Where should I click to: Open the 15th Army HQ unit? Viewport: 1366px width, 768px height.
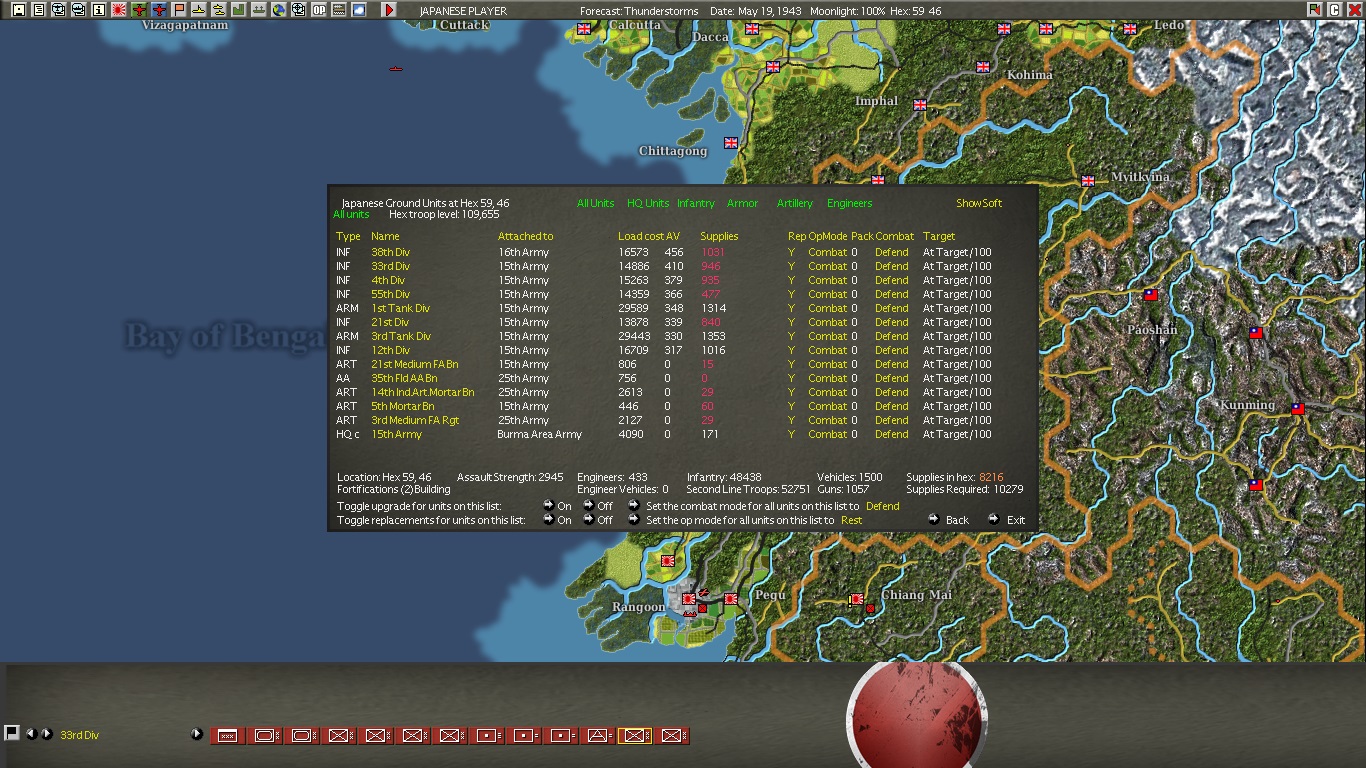coord(397,435)
